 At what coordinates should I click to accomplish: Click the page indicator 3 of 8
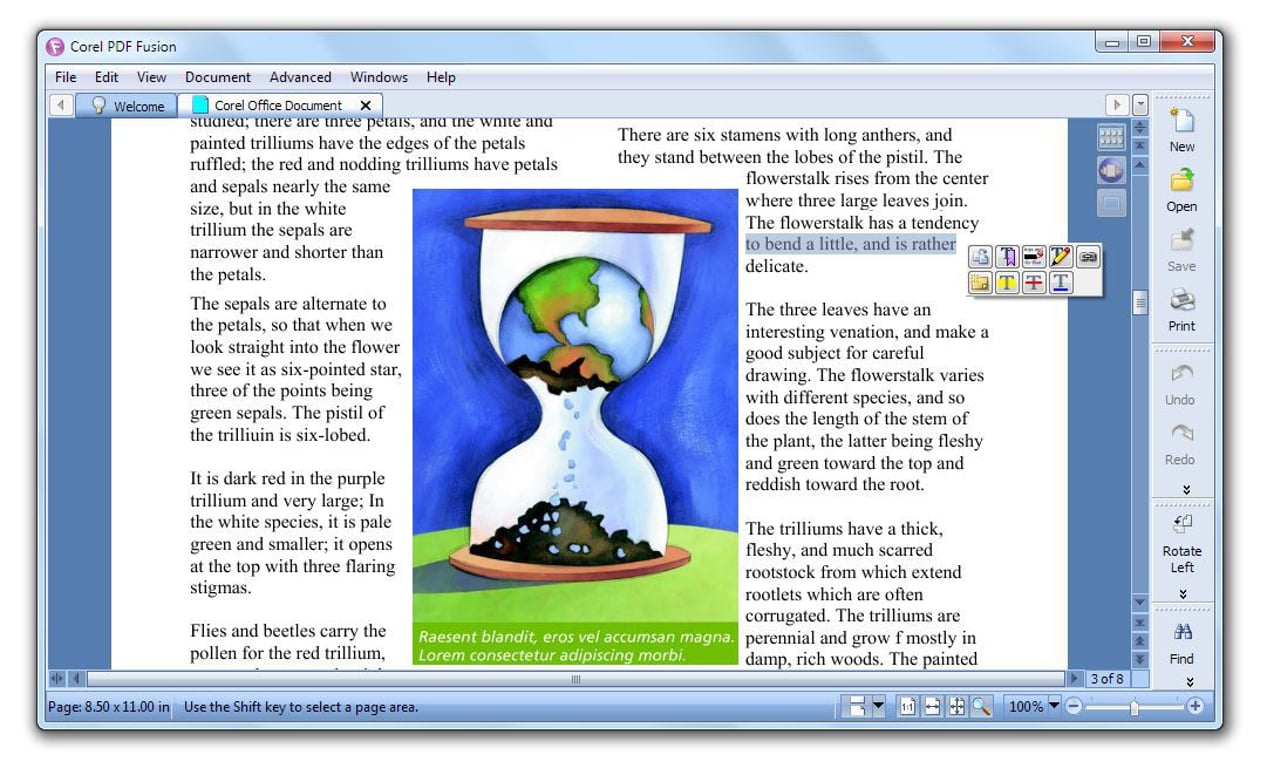pyautogui.click(x=1107, y=679)
